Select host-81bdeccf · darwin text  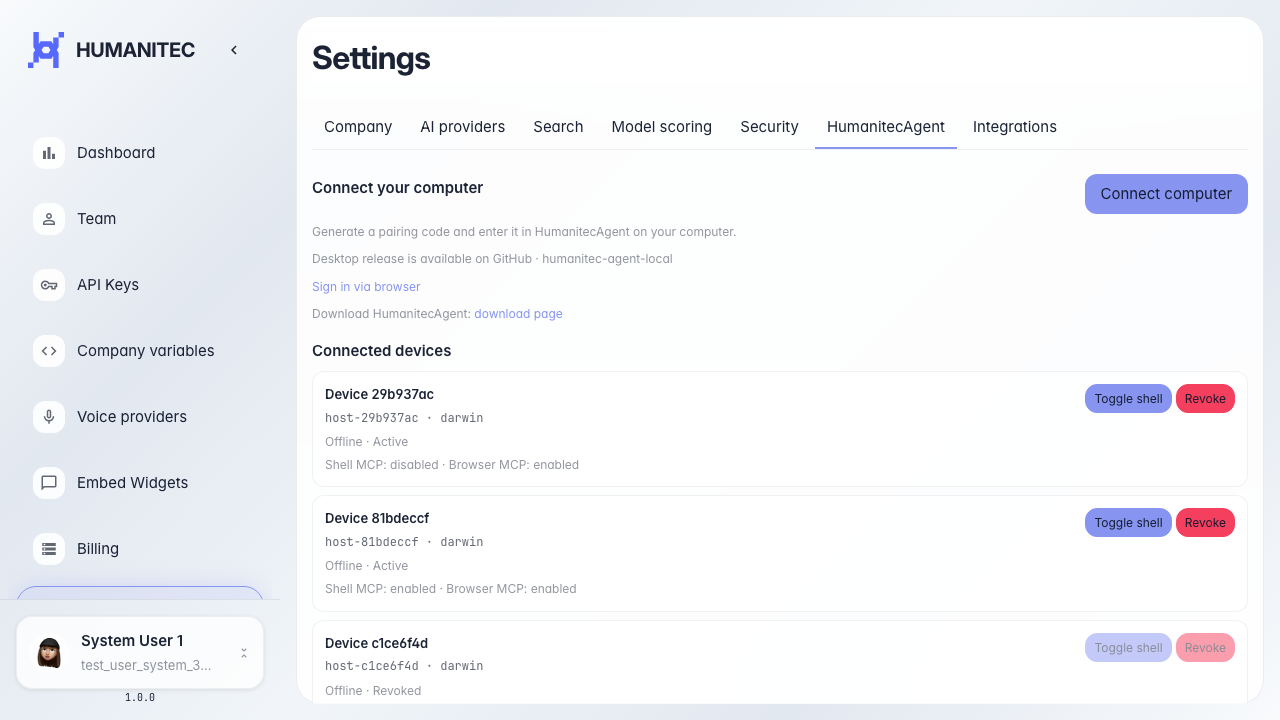404,542
